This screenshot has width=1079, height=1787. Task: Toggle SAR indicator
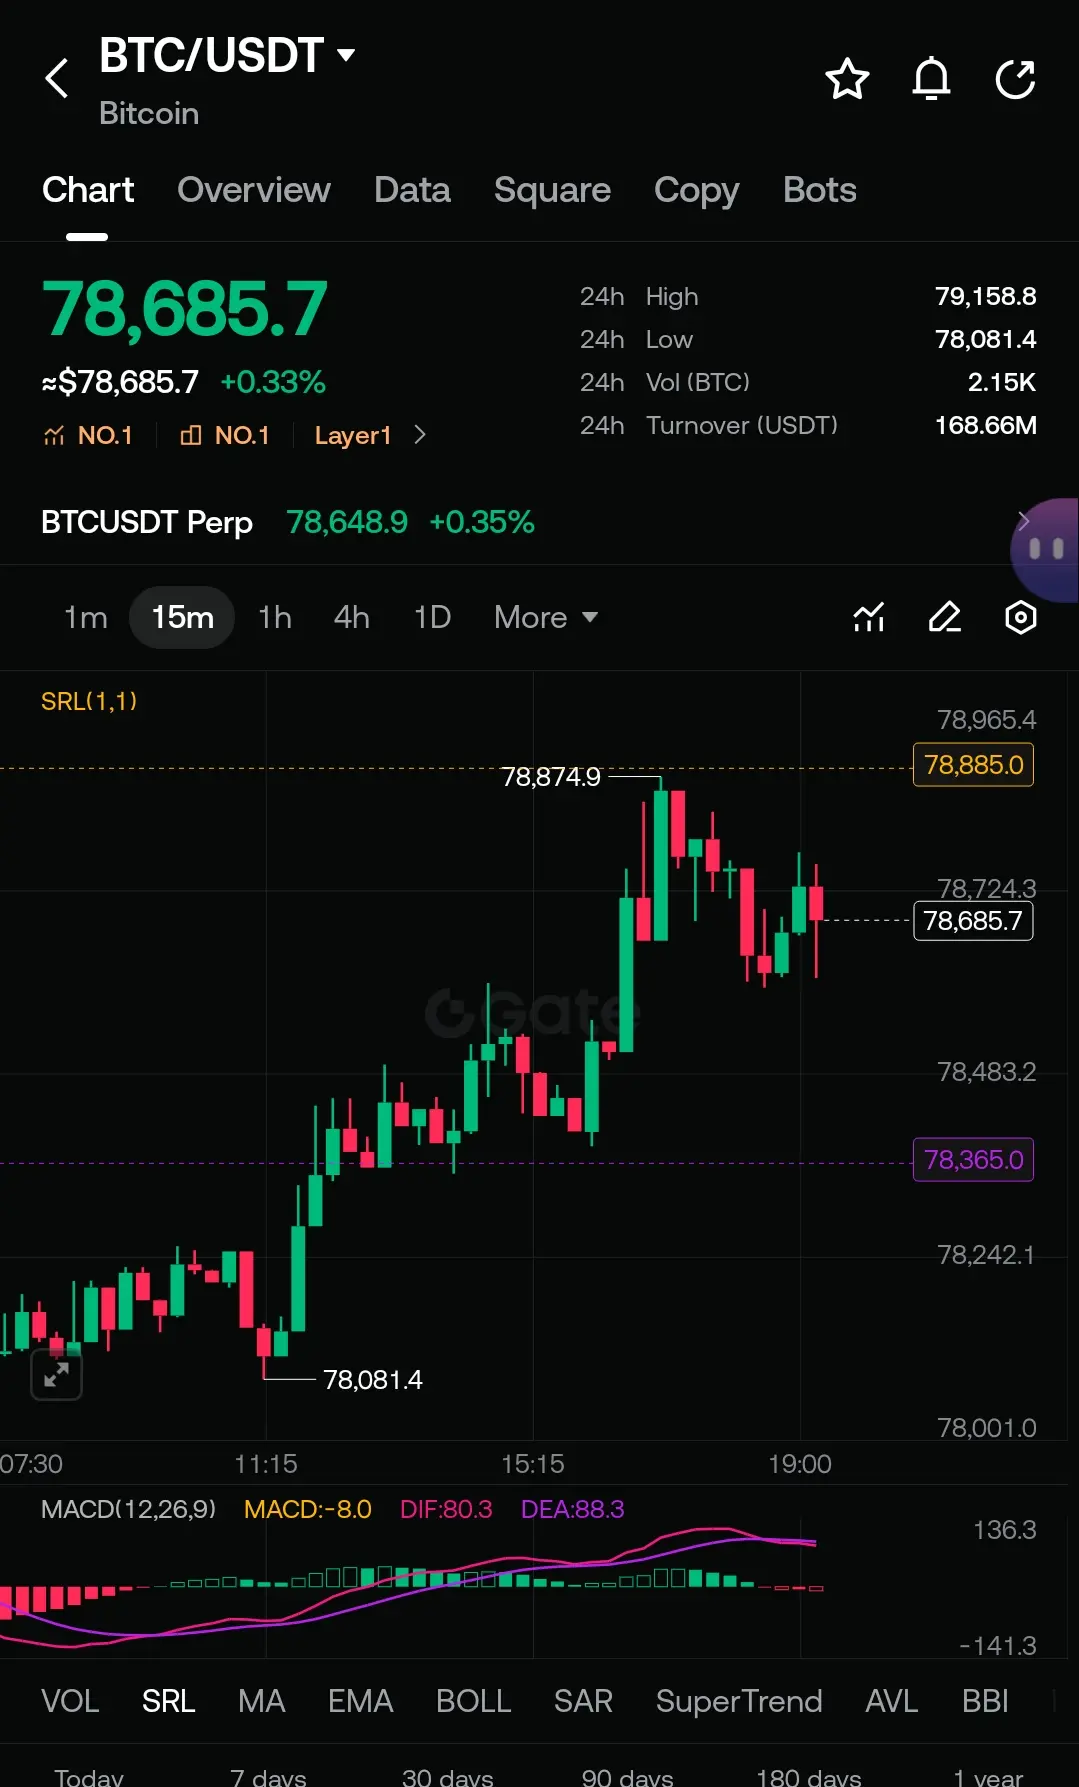[583, 1701]
